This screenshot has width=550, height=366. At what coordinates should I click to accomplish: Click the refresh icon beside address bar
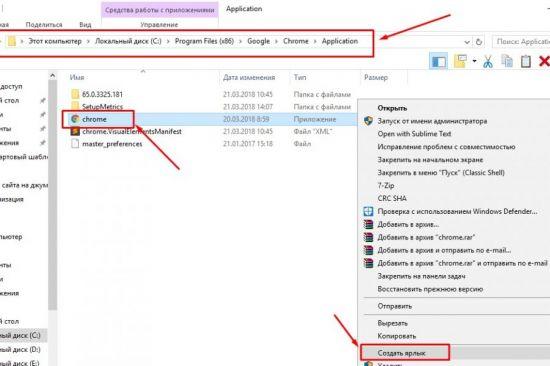(479, 42)
